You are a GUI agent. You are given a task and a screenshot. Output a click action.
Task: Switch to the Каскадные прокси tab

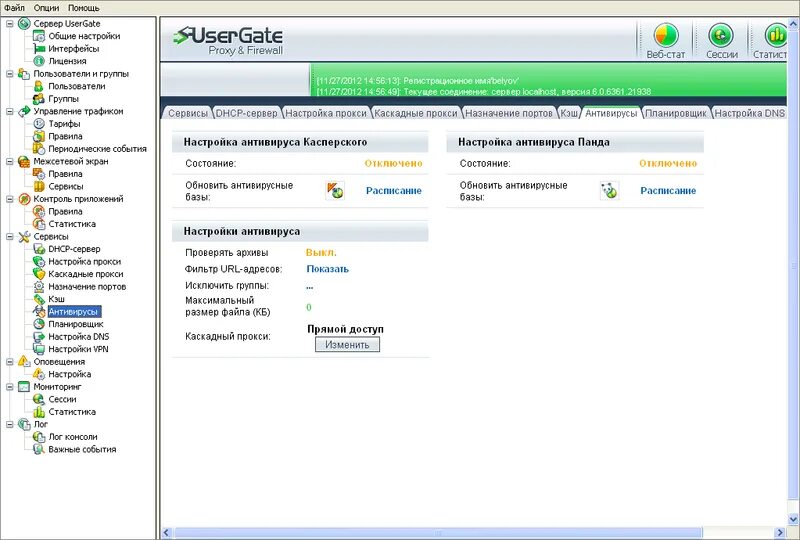tap(415, 113)
